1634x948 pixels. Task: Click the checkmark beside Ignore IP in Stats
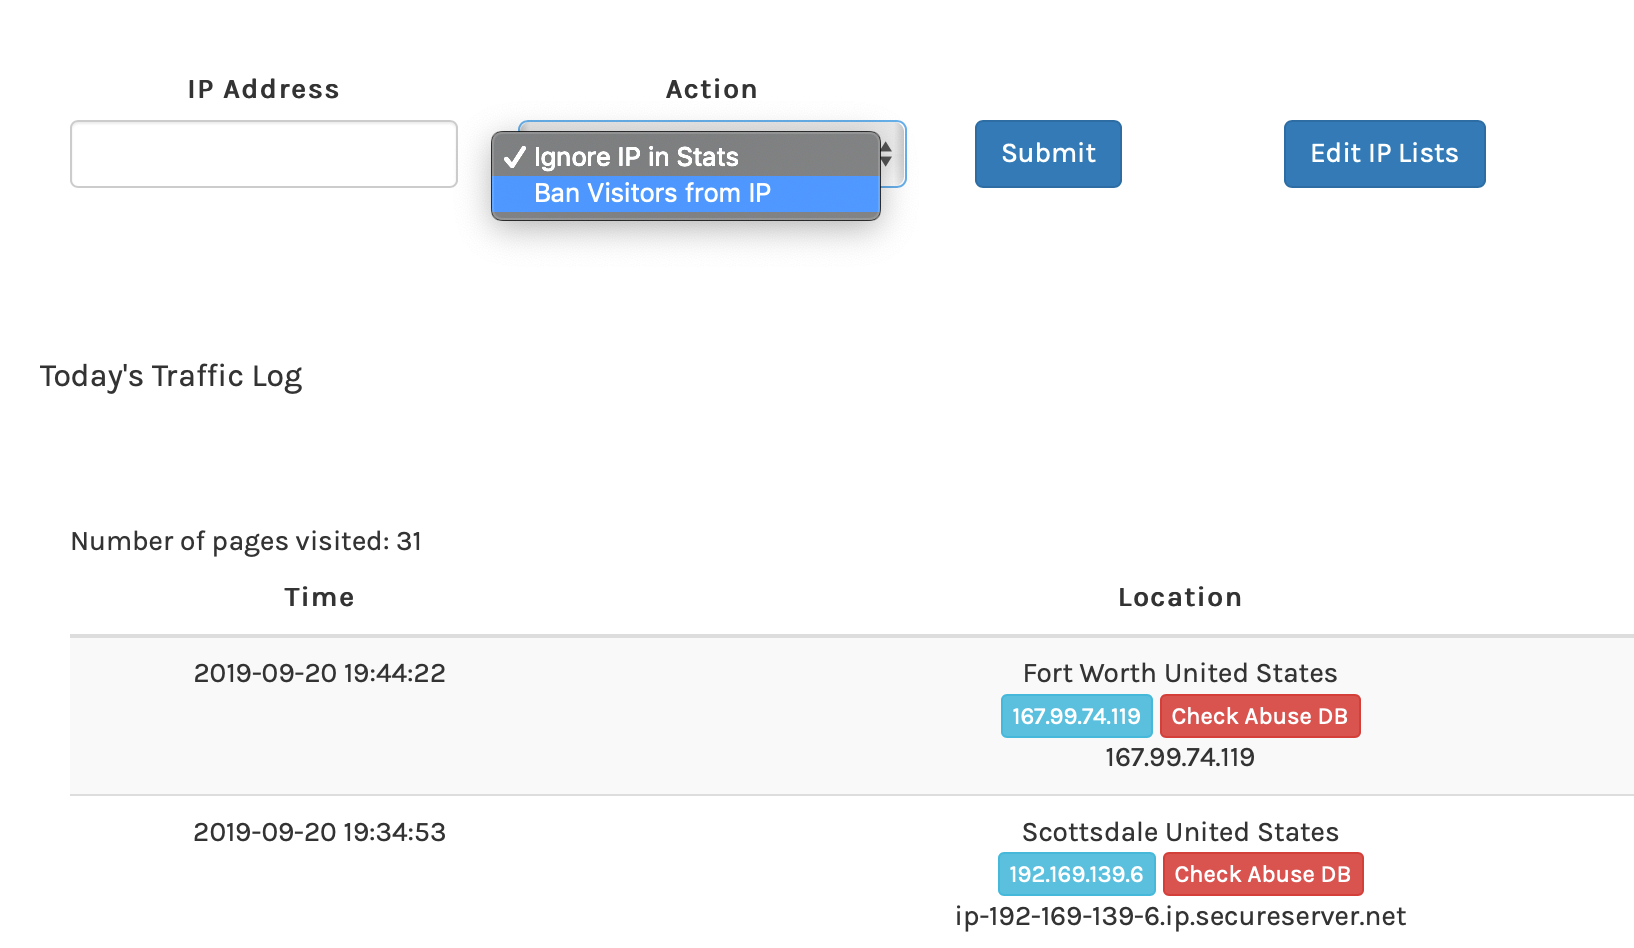click(514, 157)
